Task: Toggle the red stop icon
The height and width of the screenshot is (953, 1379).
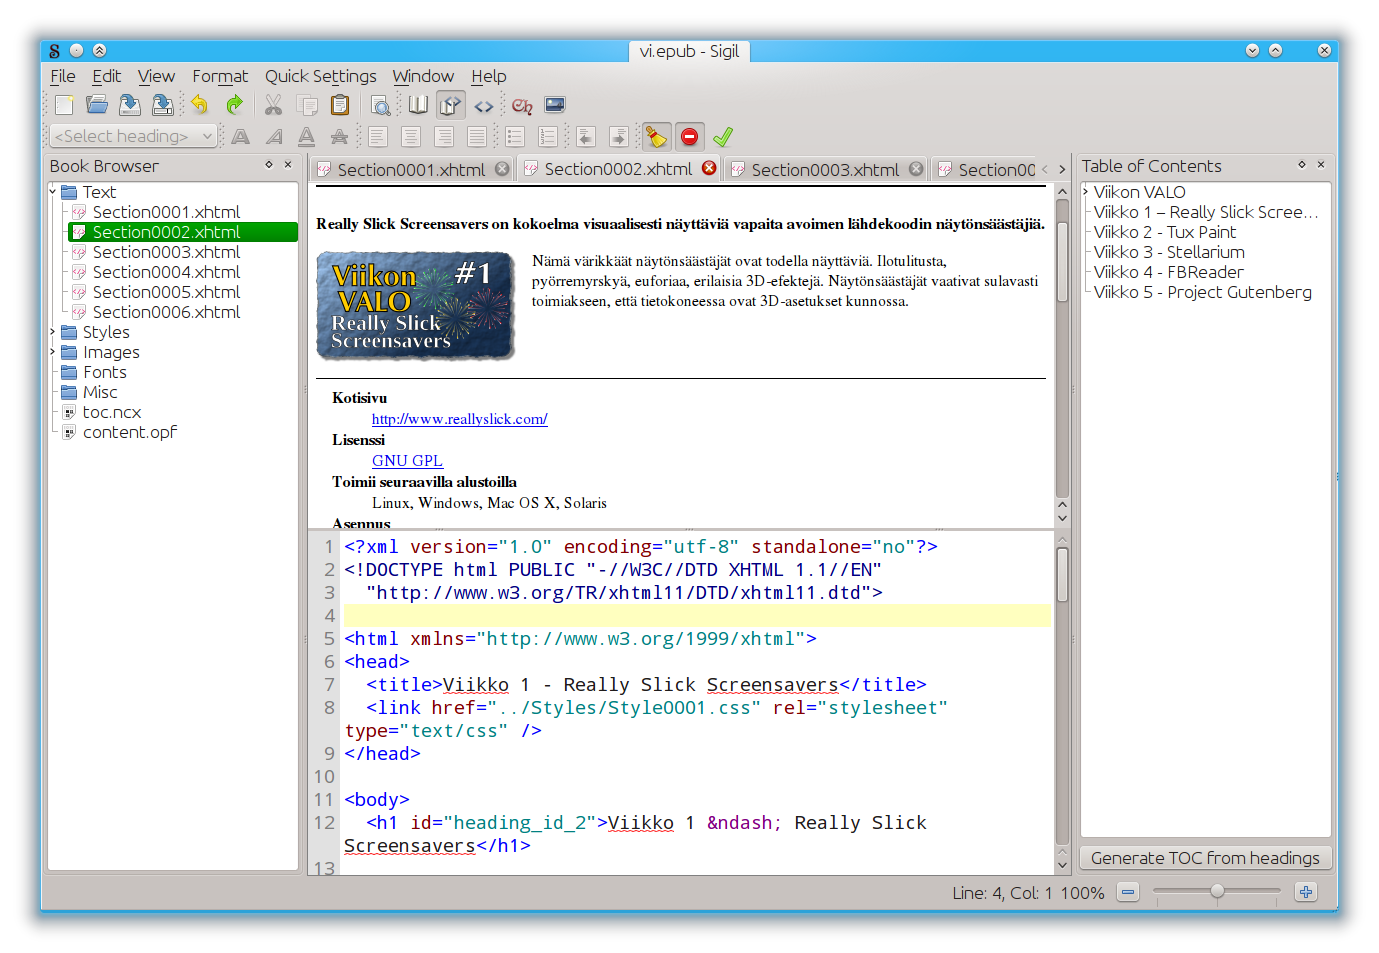Action: (689, 137)
